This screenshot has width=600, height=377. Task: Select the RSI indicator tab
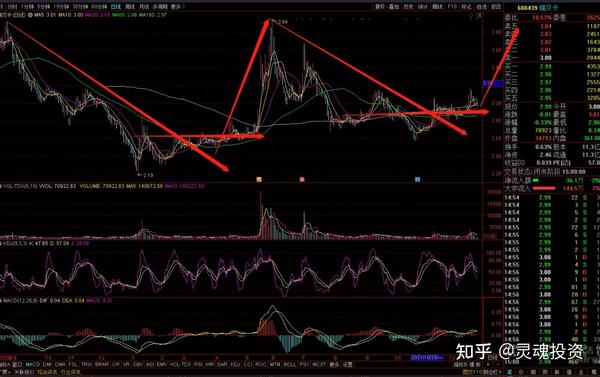coord(198,364)
